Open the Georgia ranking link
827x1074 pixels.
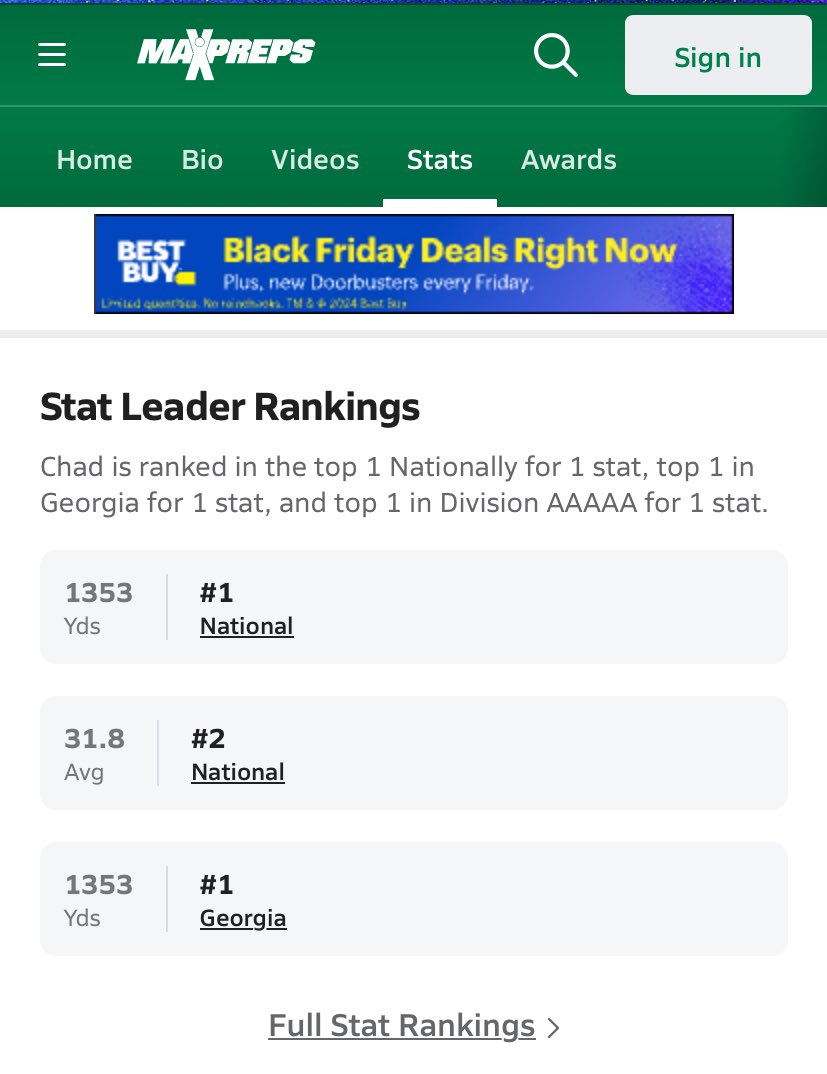pos(243,919)
